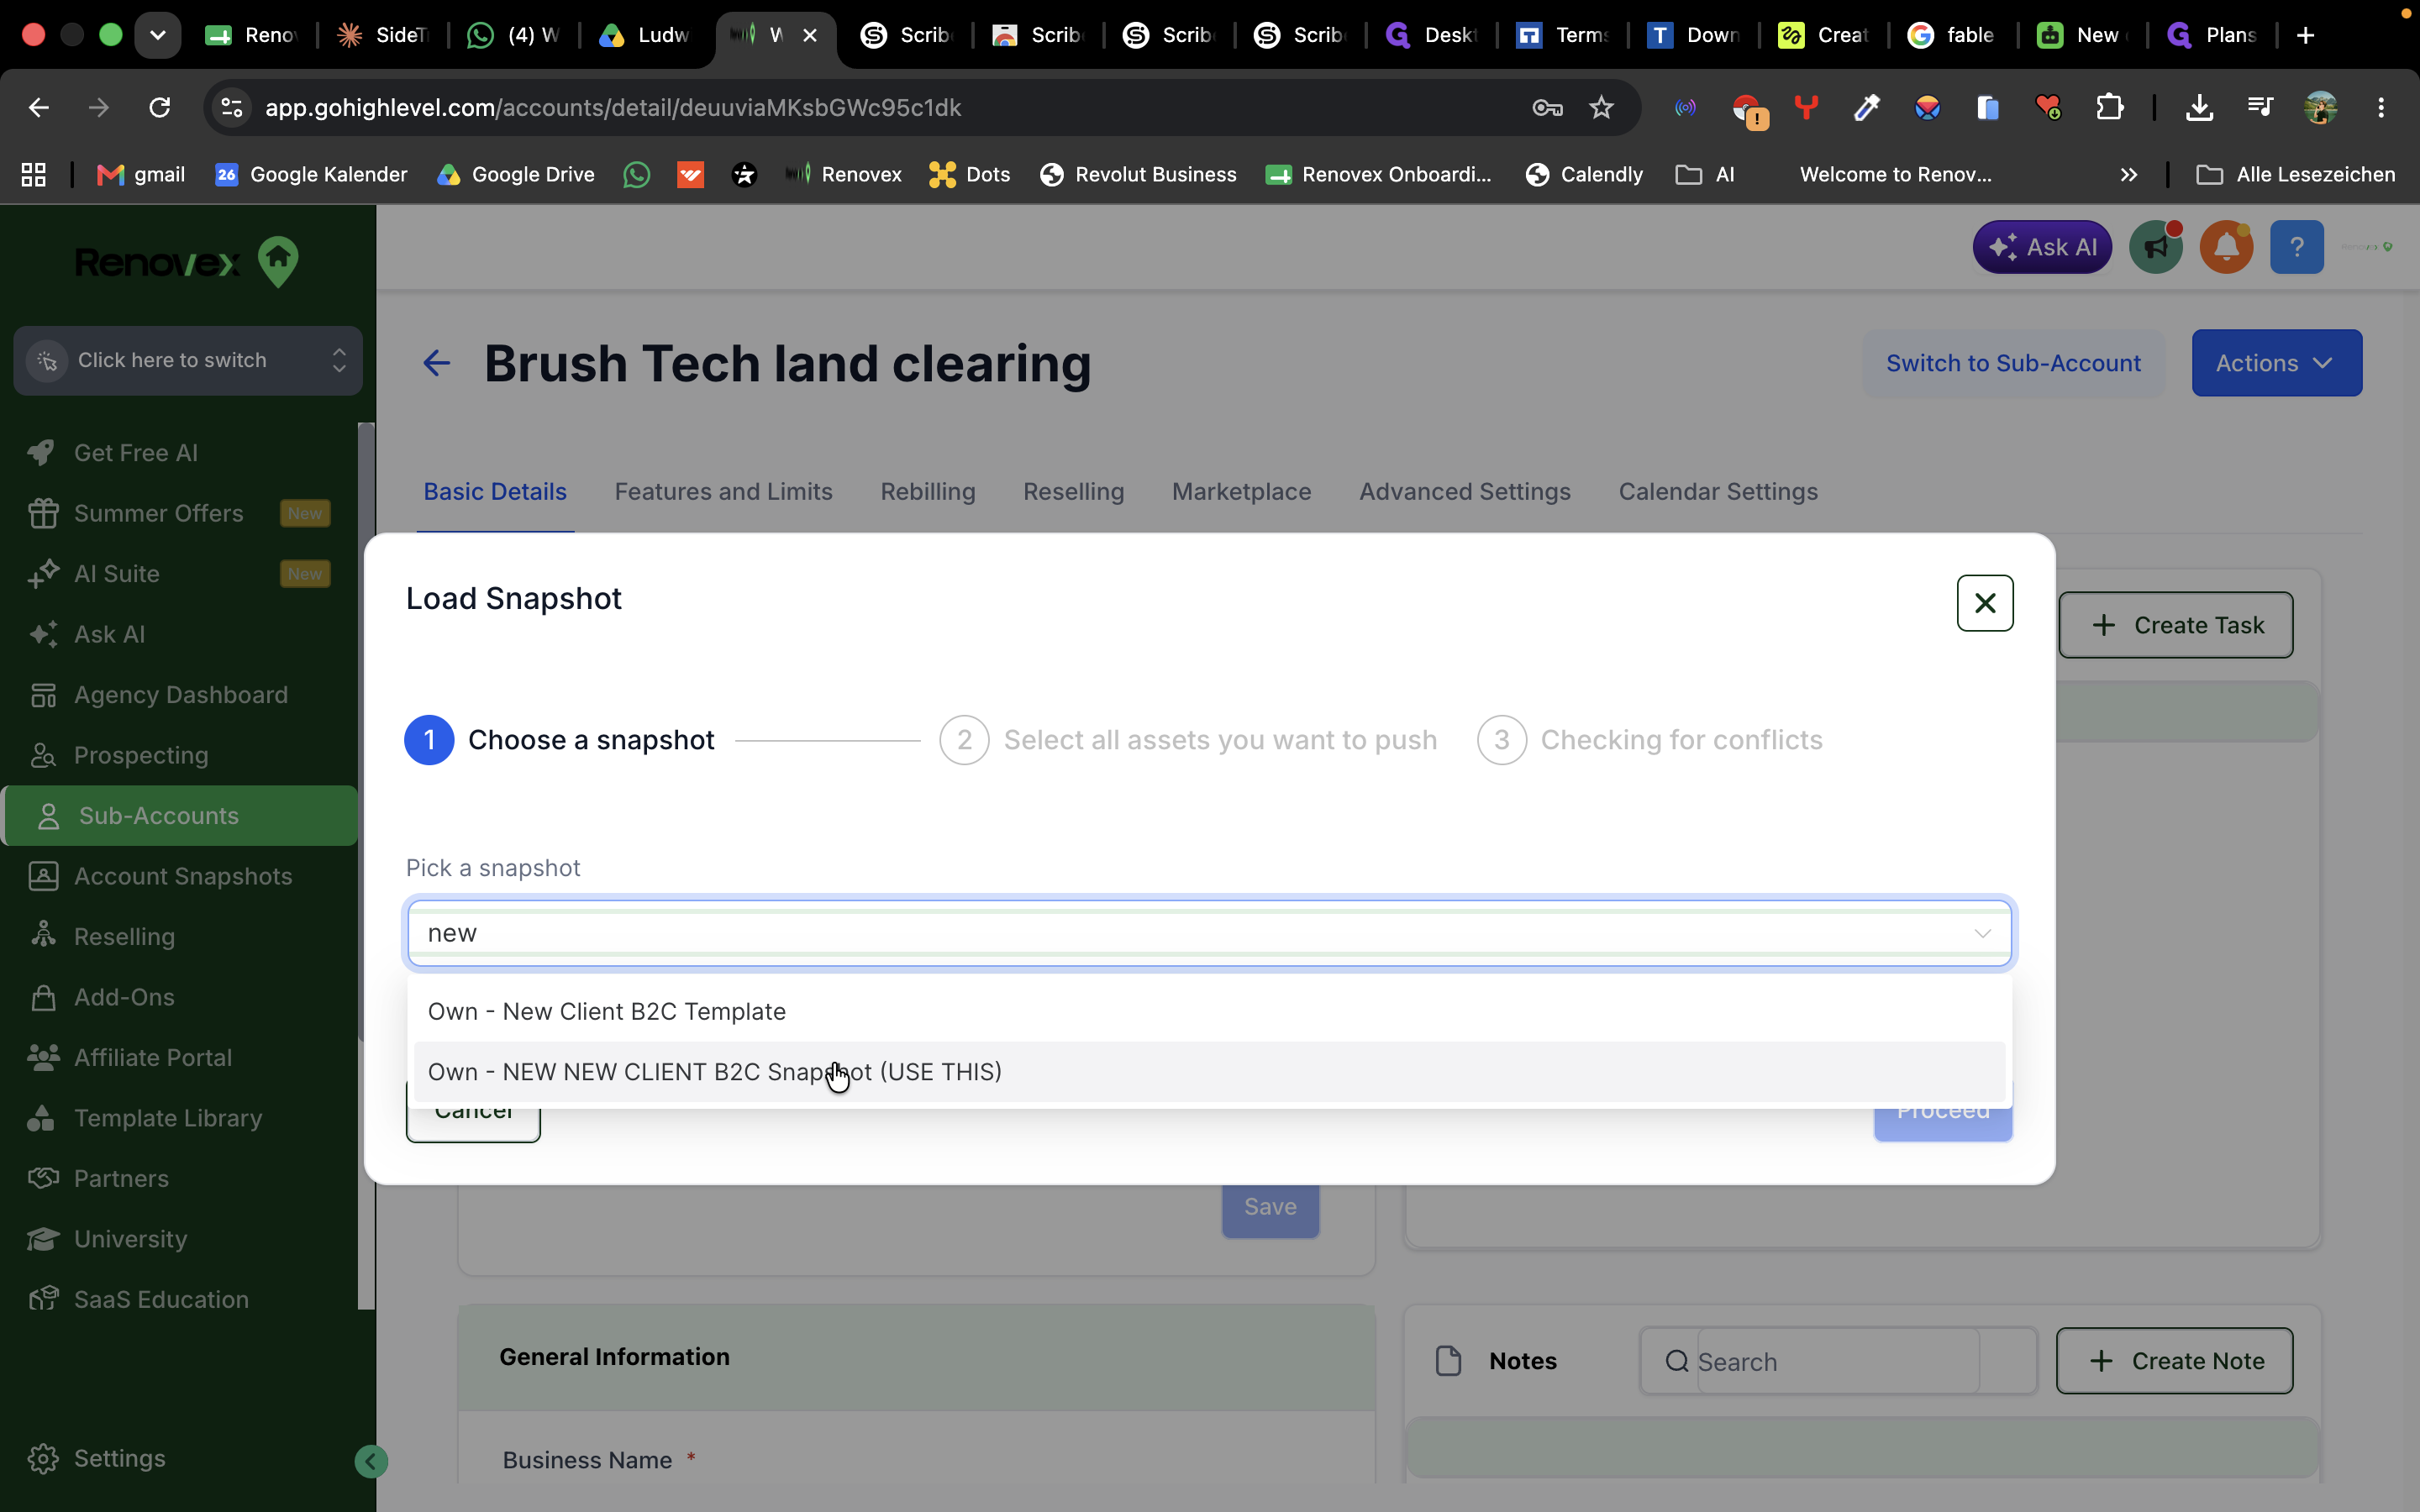The width and height of the screenshot is (2420, 1512).
Task: Open the Advanced Settings tab
Action: pos(1464,491)
